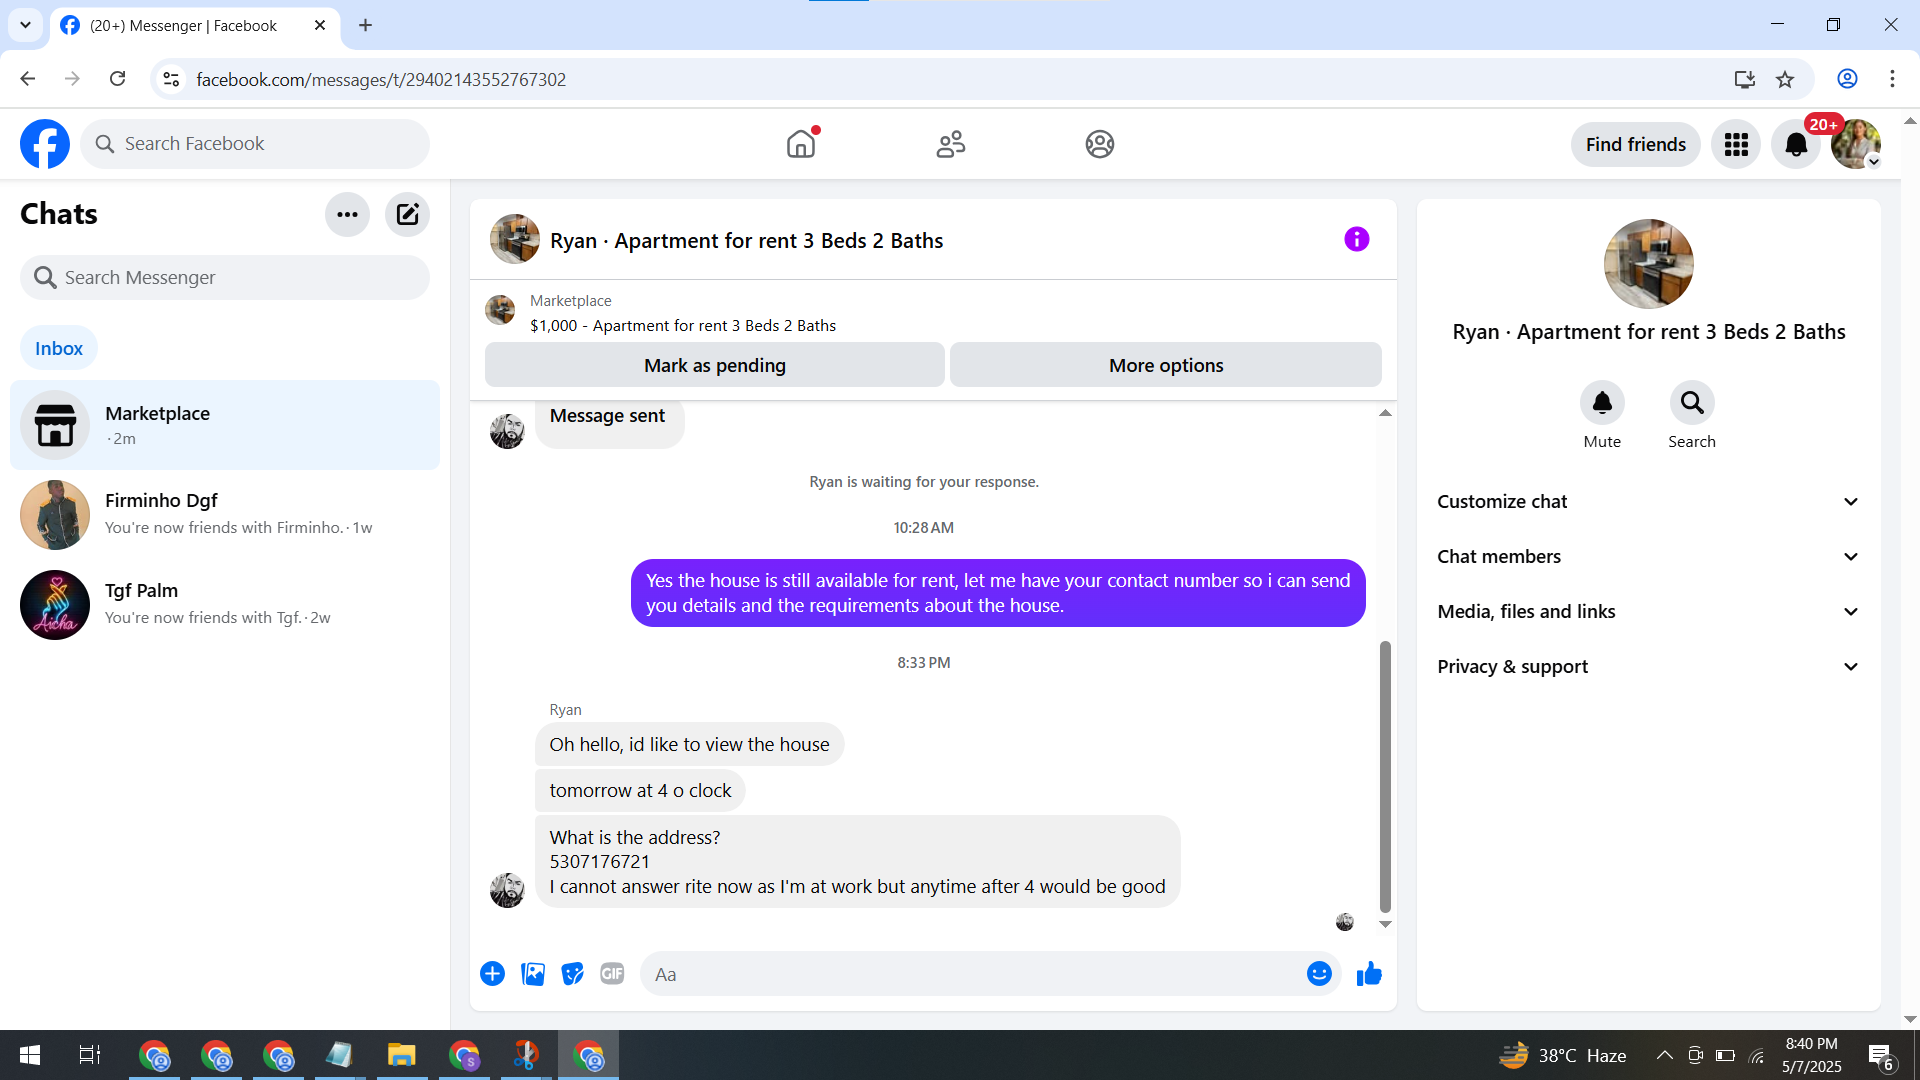The height and width of the screenshot is (1080, 1920).
Task: Open Firminho Dgf chat
Action: (x=225, y=514)
